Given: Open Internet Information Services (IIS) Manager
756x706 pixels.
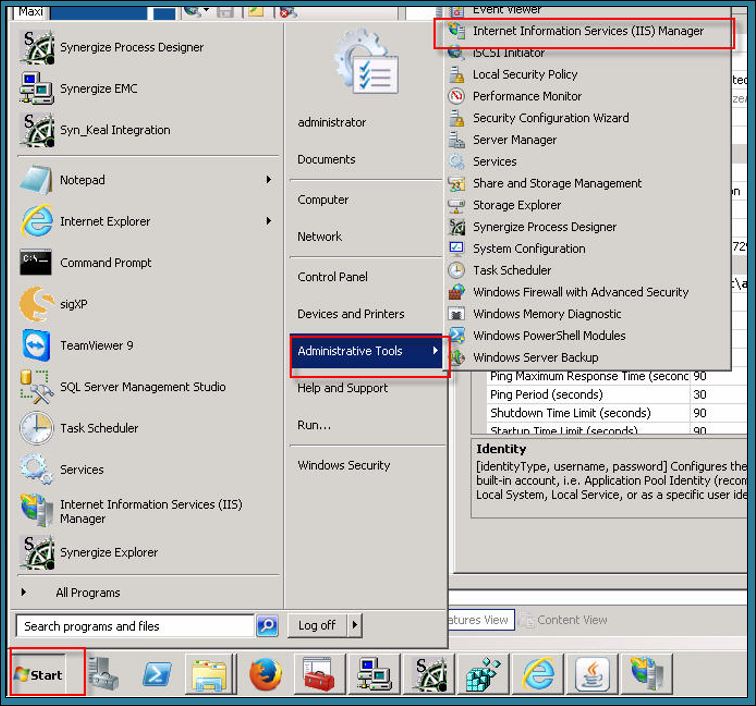Looking at the screenshot, I should click(x=587, y=31).
